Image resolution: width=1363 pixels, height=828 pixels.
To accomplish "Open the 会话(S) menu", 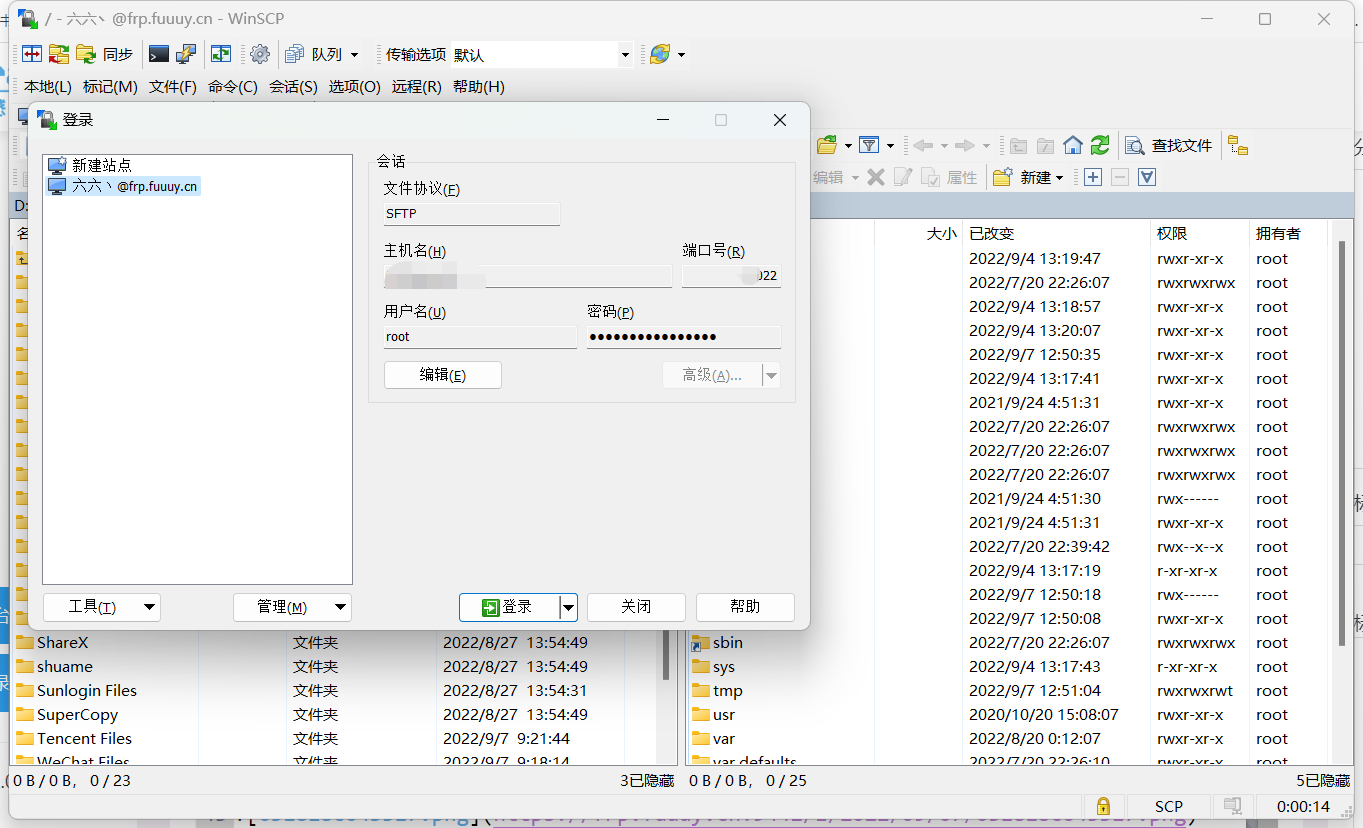I will click(293, 87).
